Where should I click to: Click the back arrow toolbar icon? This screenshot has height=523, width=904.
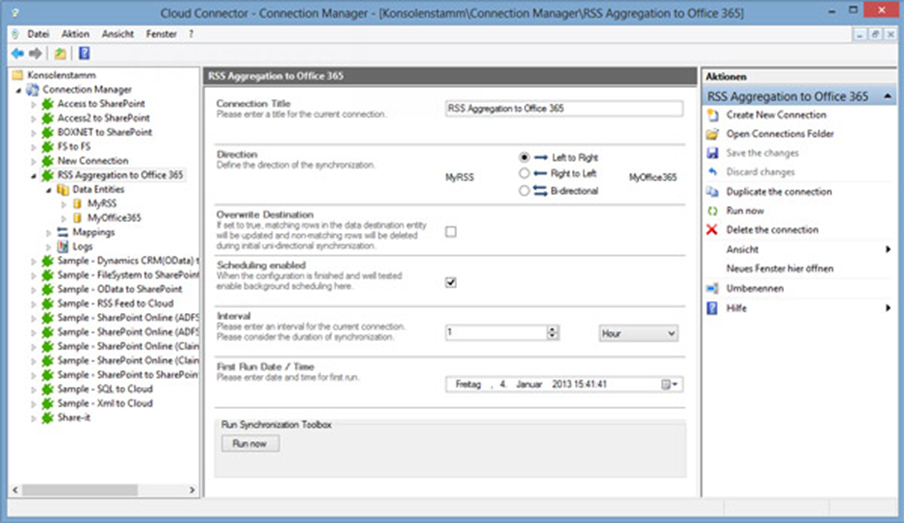point(17,53)
